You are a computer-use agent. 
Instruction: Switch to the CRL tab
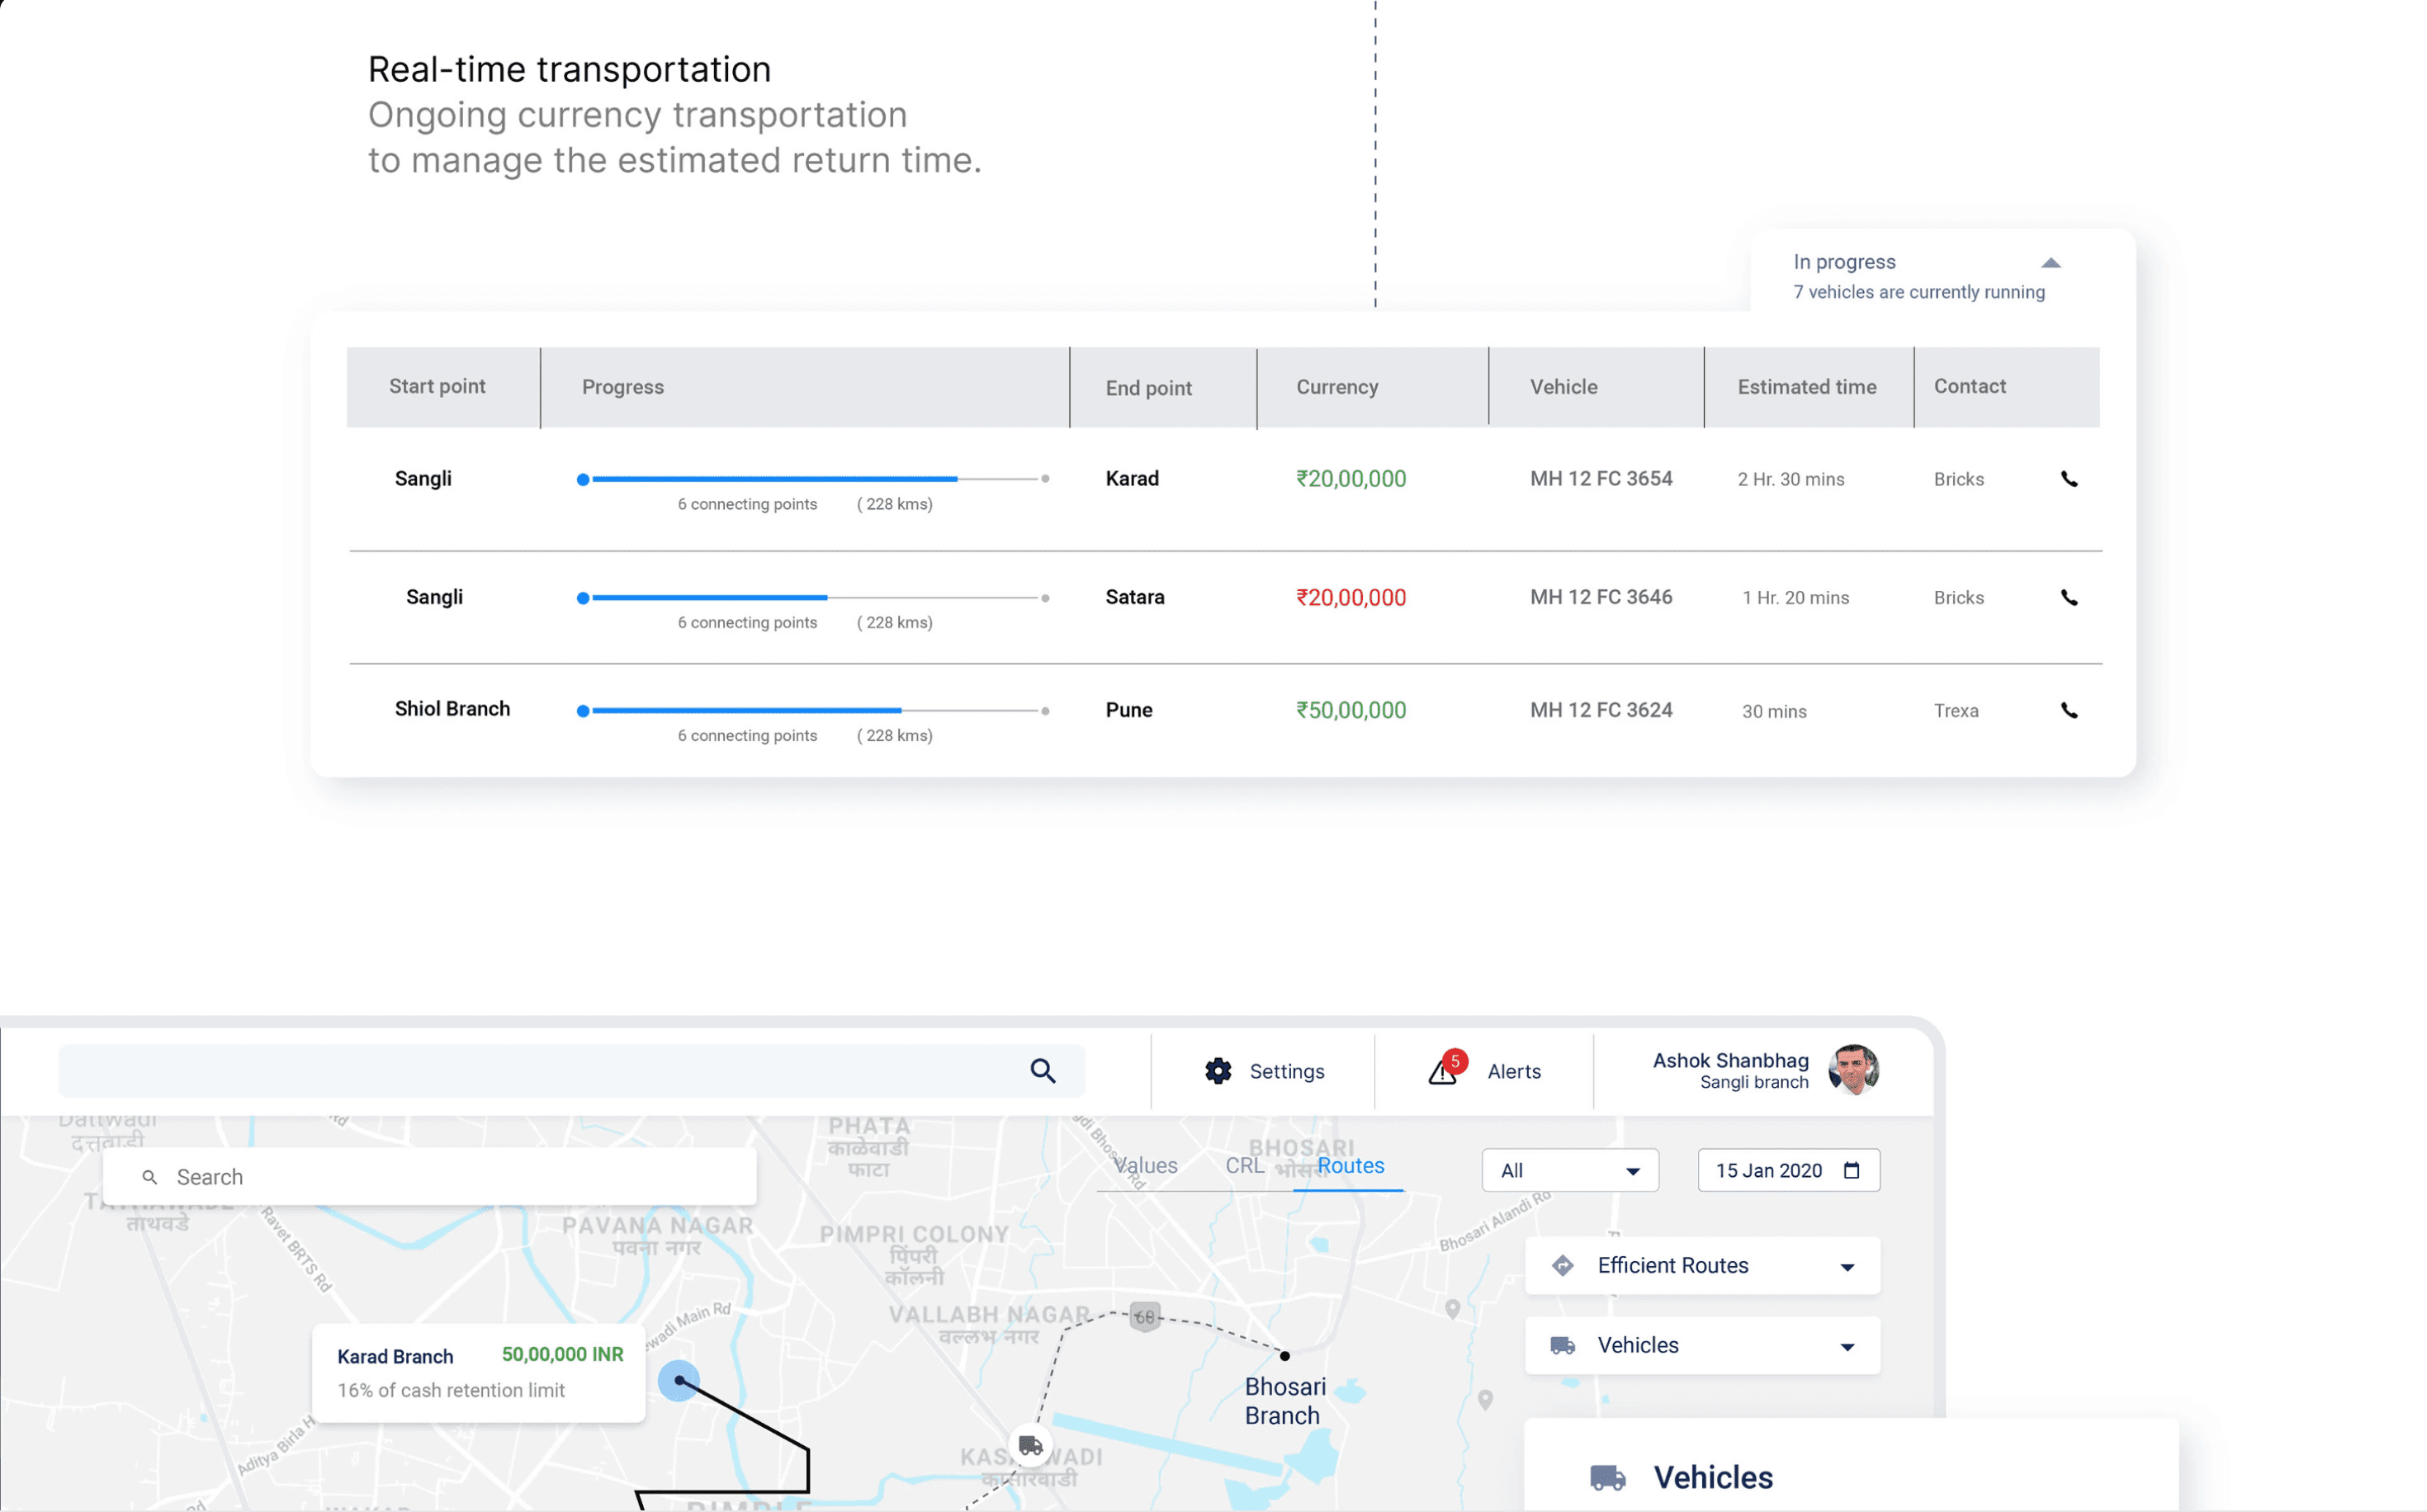pos(1244,1166)
